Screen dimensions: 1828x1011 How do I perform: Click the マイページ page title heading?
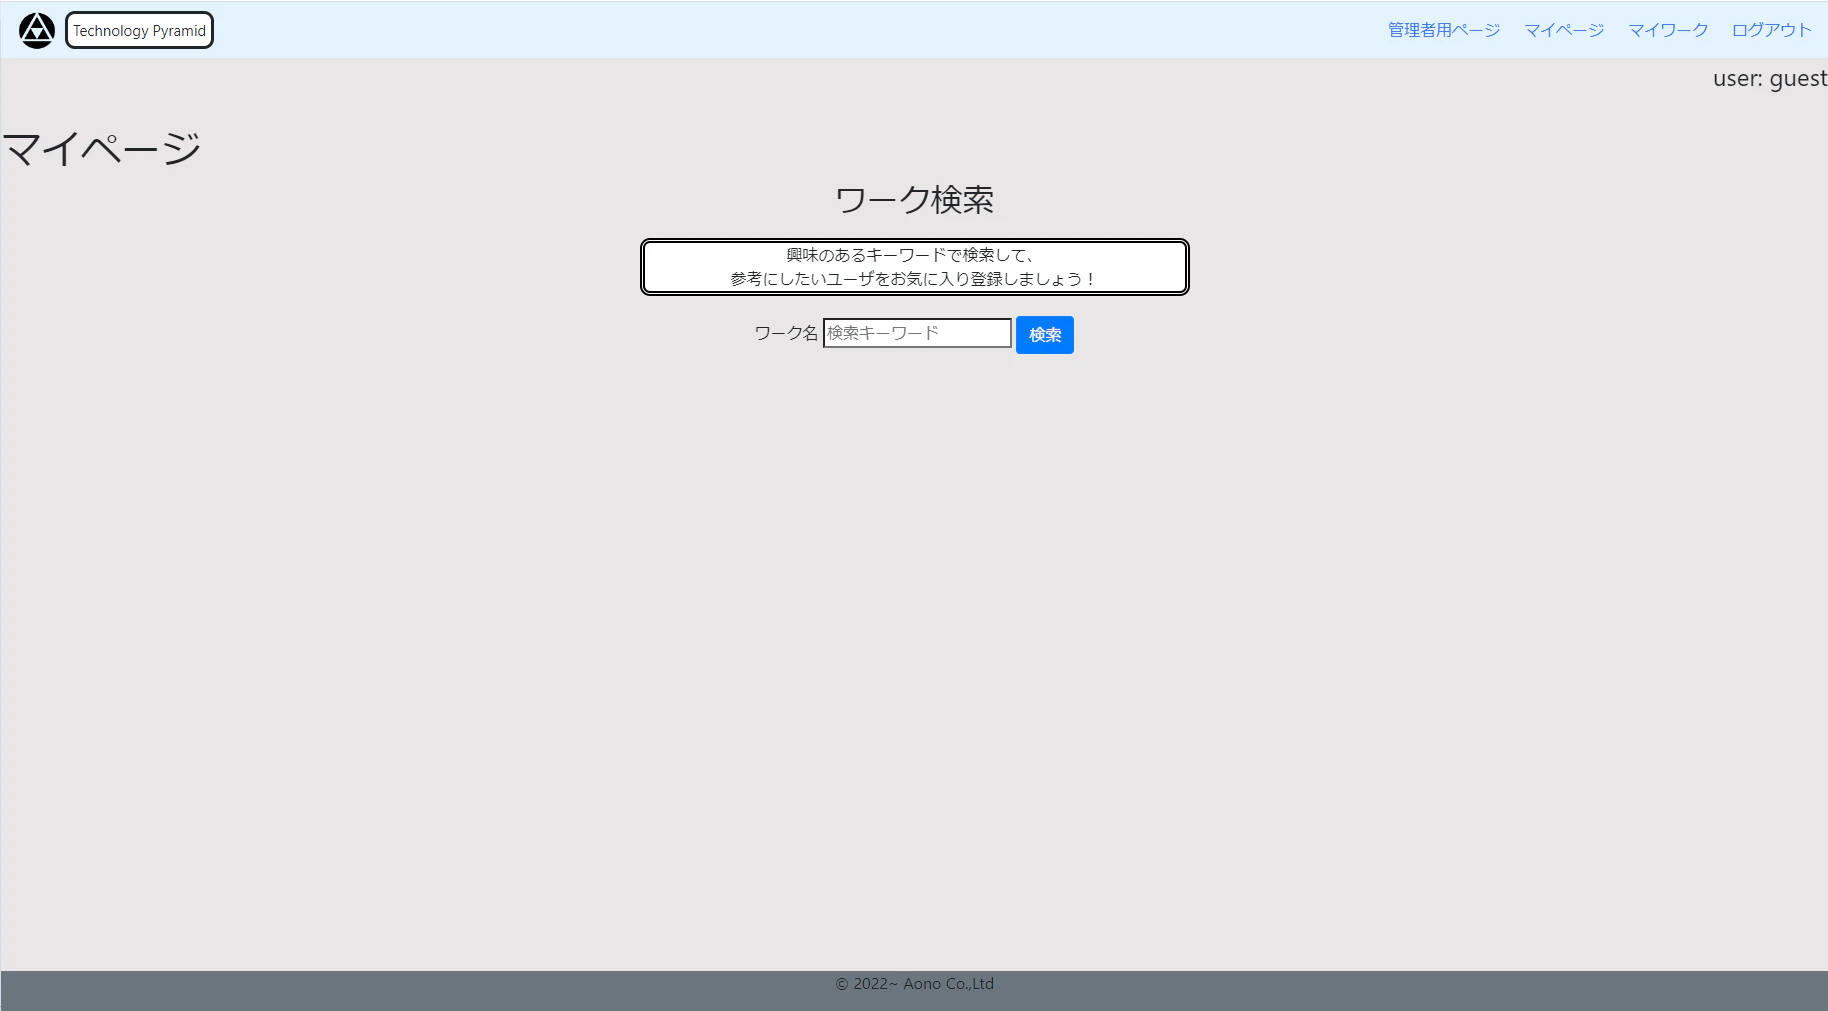101,149
